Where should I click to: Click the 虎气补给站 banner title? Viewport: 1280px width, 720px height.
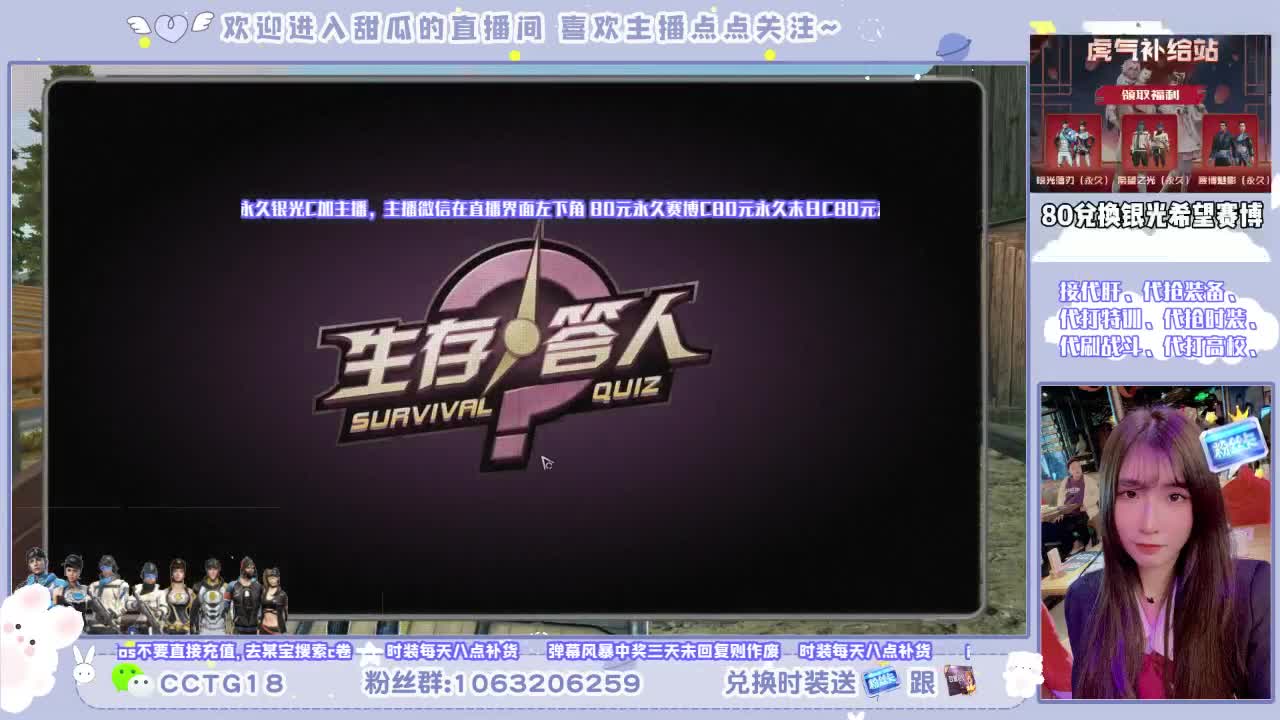click(x=1151, y=51)
